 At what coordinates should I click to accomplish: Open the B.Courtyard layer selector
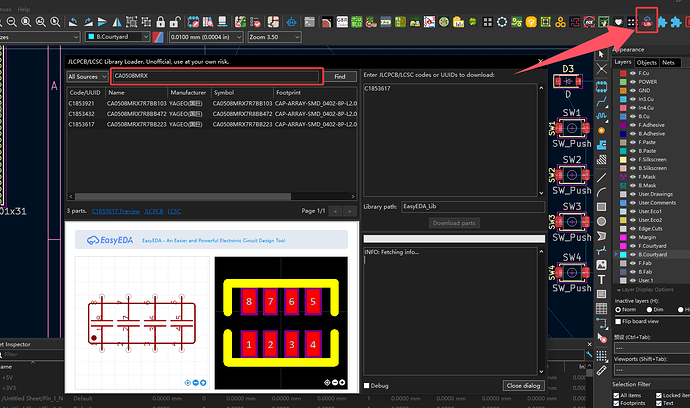(117, 37)
